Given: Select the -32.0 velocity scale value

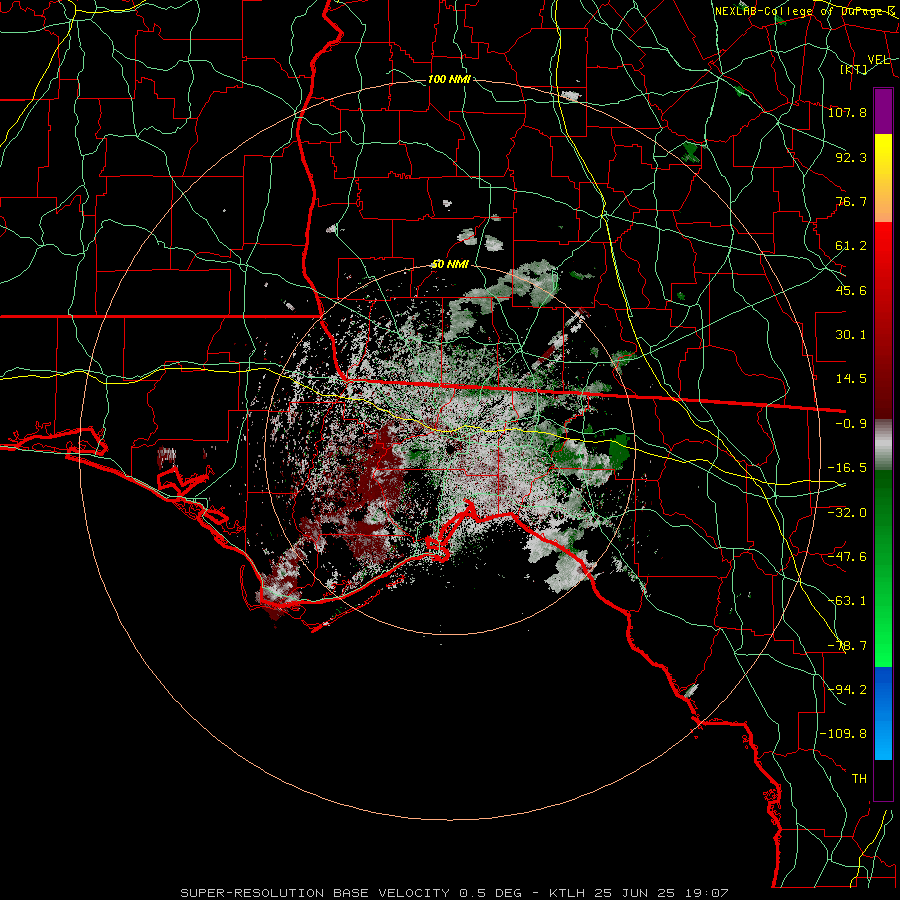Looking at the screenshot, I should click(x=847, y=512).
